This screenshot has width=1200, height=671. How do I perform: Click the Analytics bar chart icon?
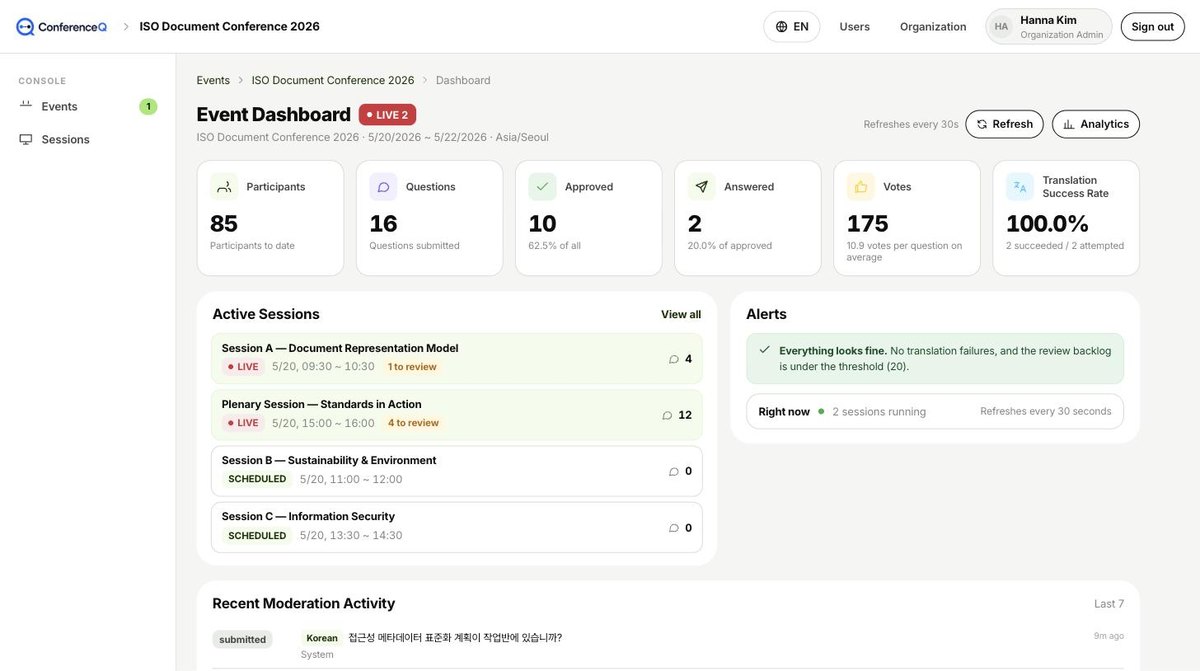pyautogui.click(x=1069, y=124)
